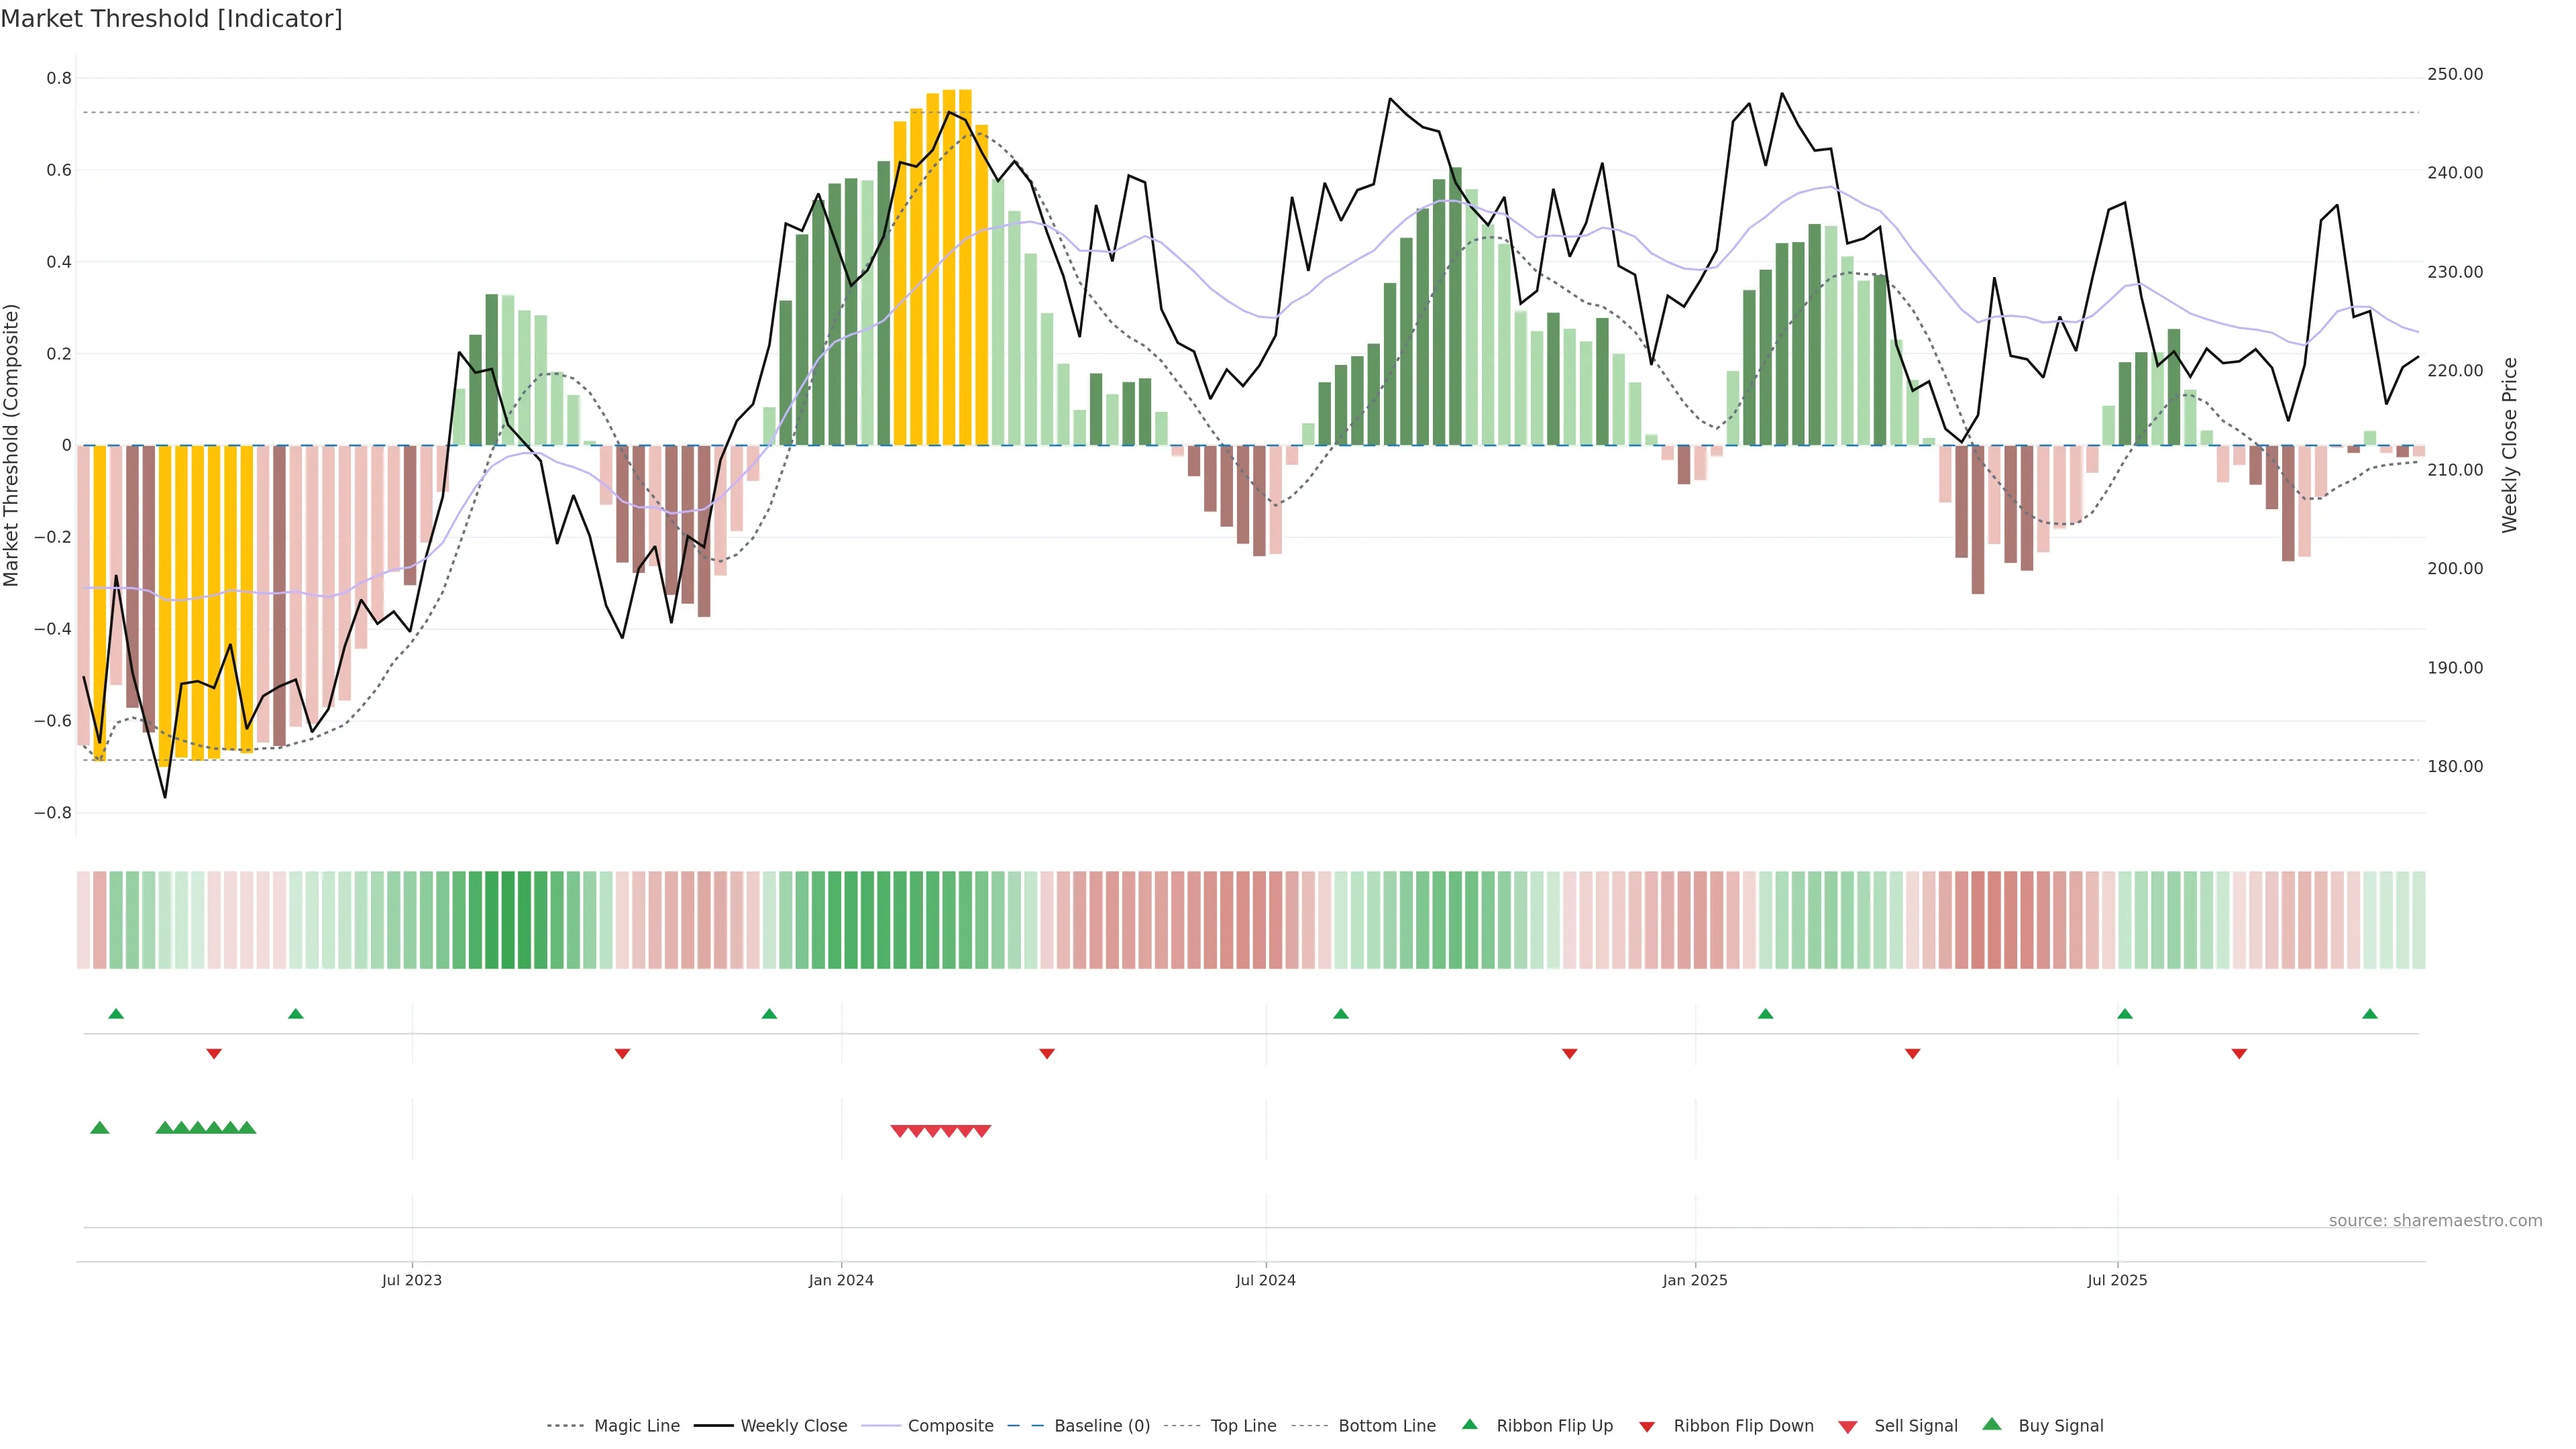Image resolution: width=2576 pixels, height=1449 pixels.
Task: Click the source: sharemaestro.com text
Action: 2435,1221
